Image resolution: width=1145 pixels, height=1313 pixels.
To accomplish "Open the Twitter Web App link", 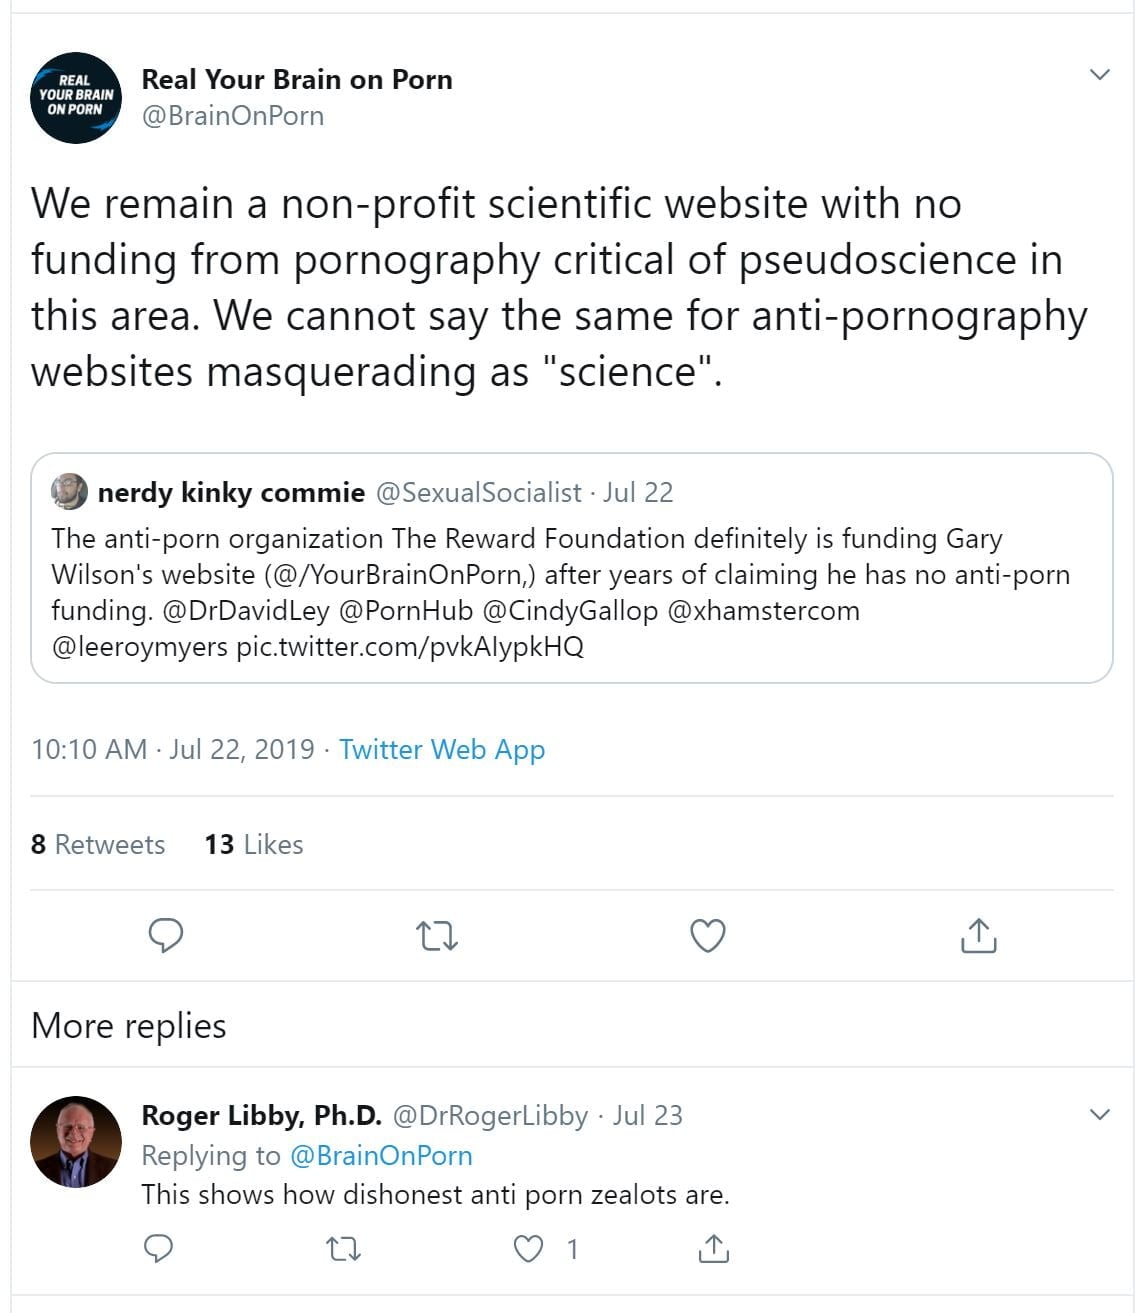I will 442,749.
